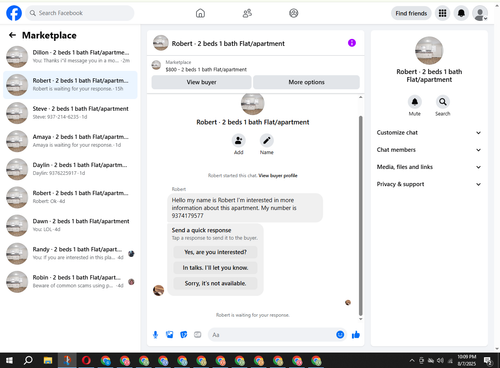Viewport: 500px width, 368px height.
Task: Expand Customize chat section
Action: tap(429, 133)
